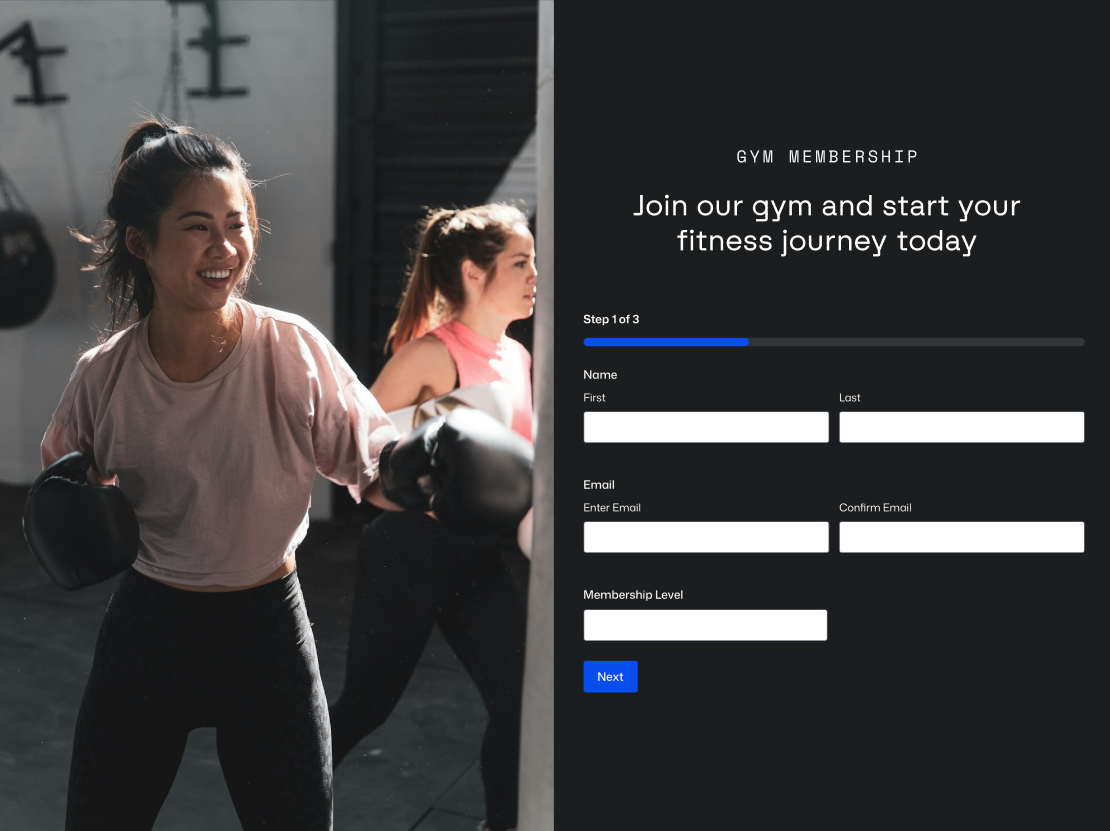This screenshot has width=1110, height=831.
Task: Select the Name section label
Action: (x=600, y=374)
